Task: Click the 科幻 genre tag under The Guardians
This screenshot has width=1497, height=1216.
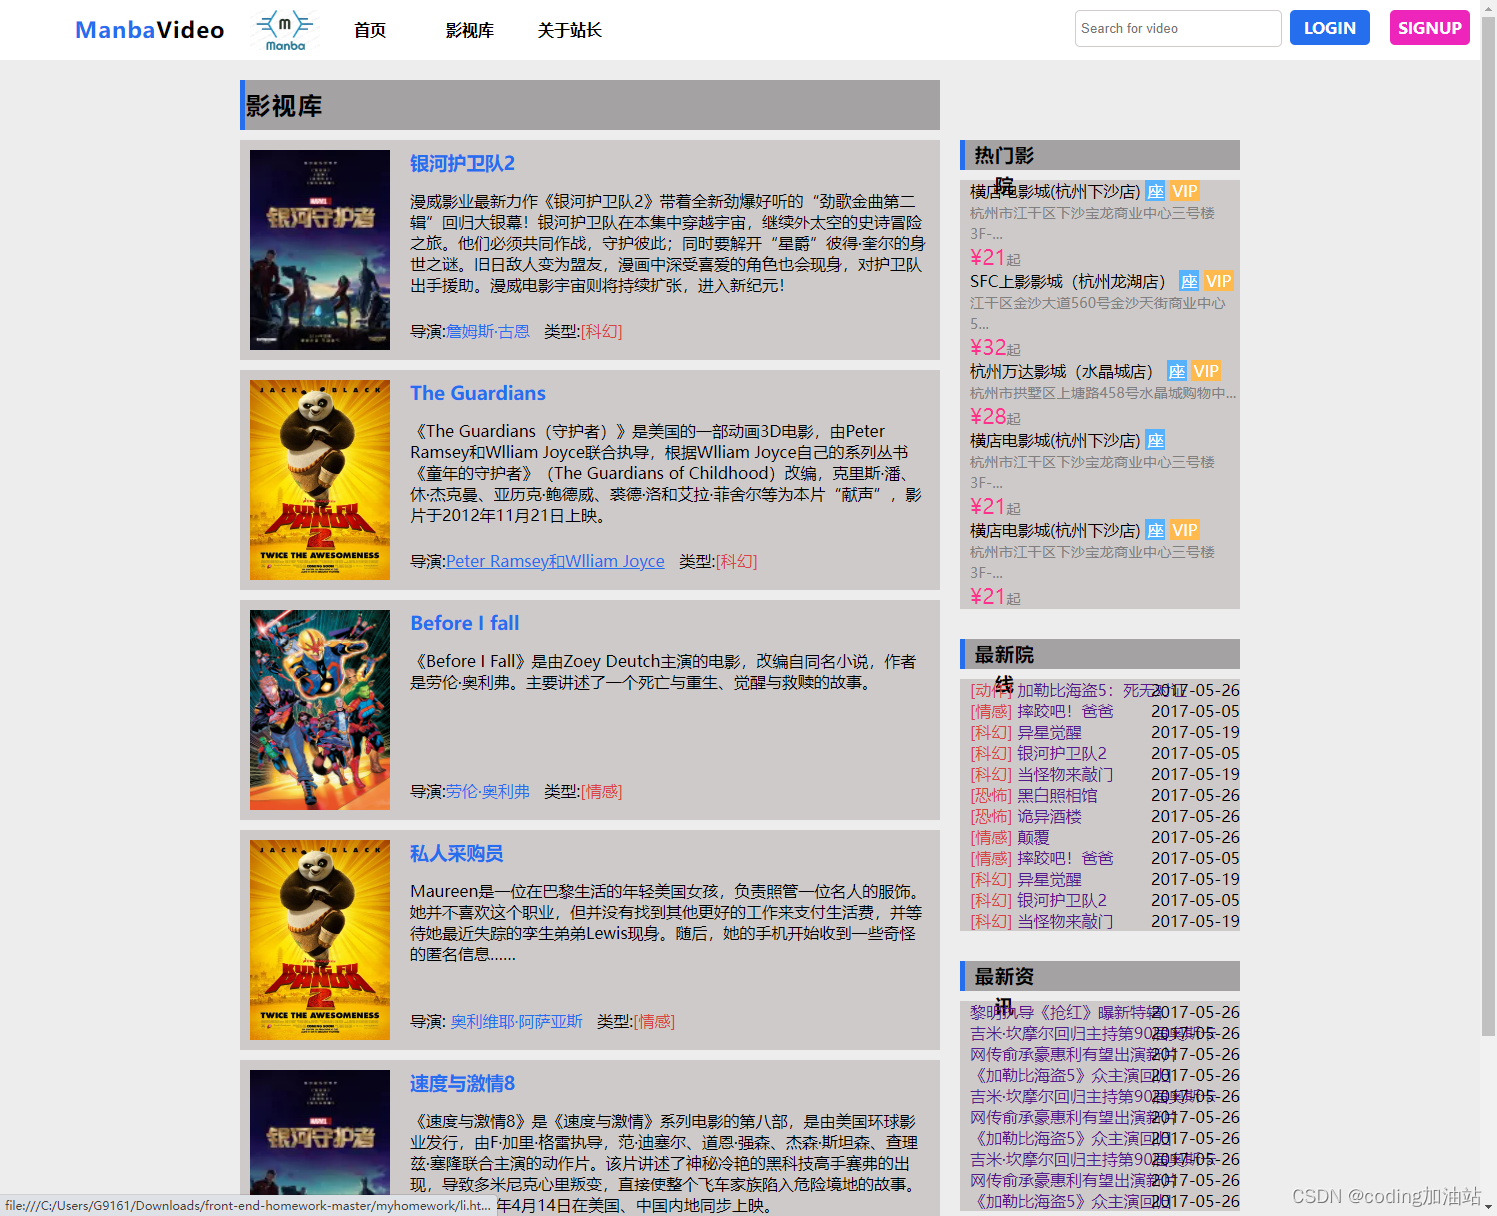Action: click(x=736, y=561)
